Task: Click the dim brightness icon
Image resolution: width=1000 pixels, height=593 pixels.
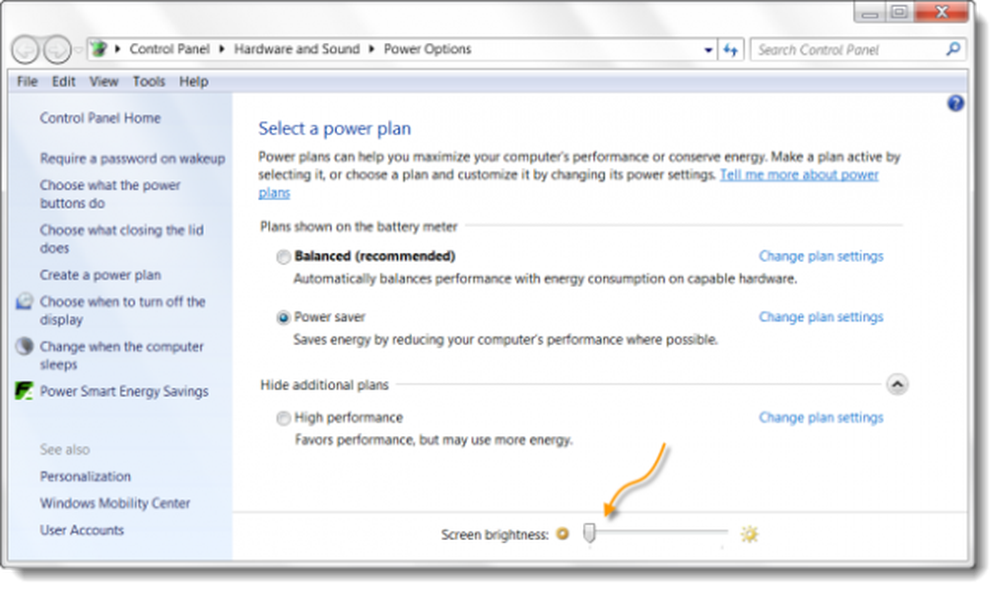Action: (562, 534)
